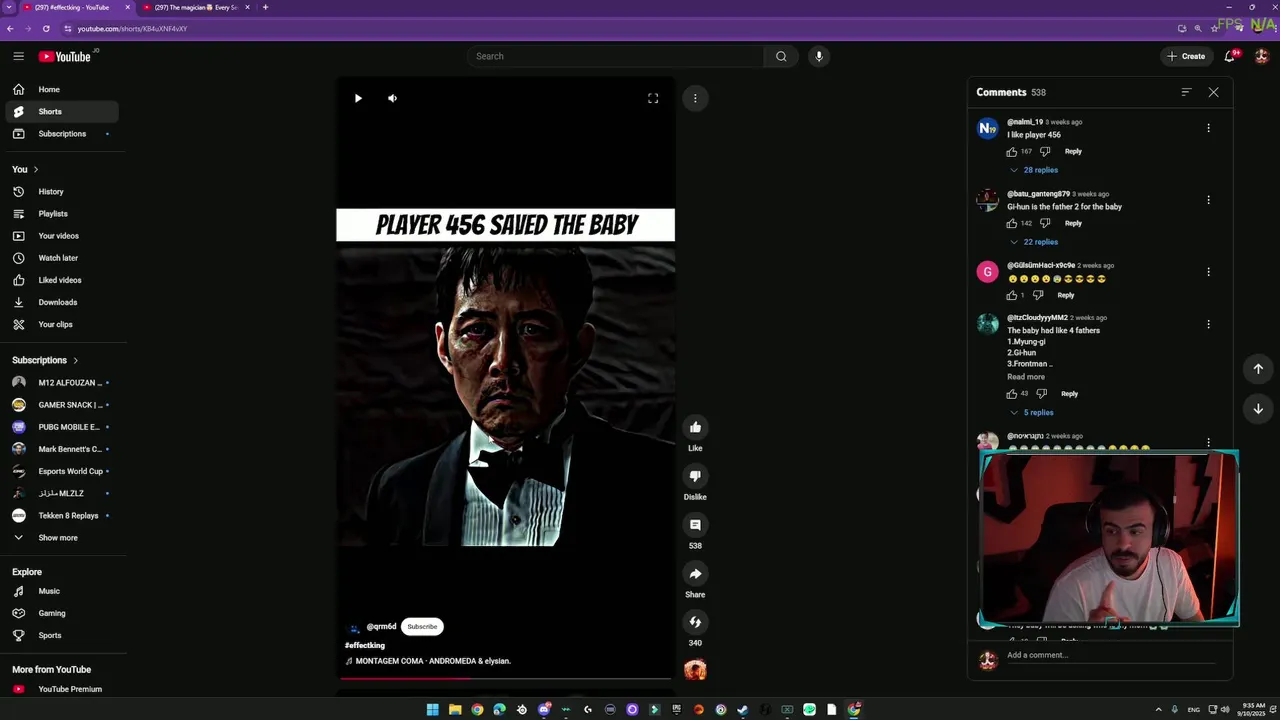1280x720 pixels.
Task: Start voice search with the microphone
Action: click(819, 56)
